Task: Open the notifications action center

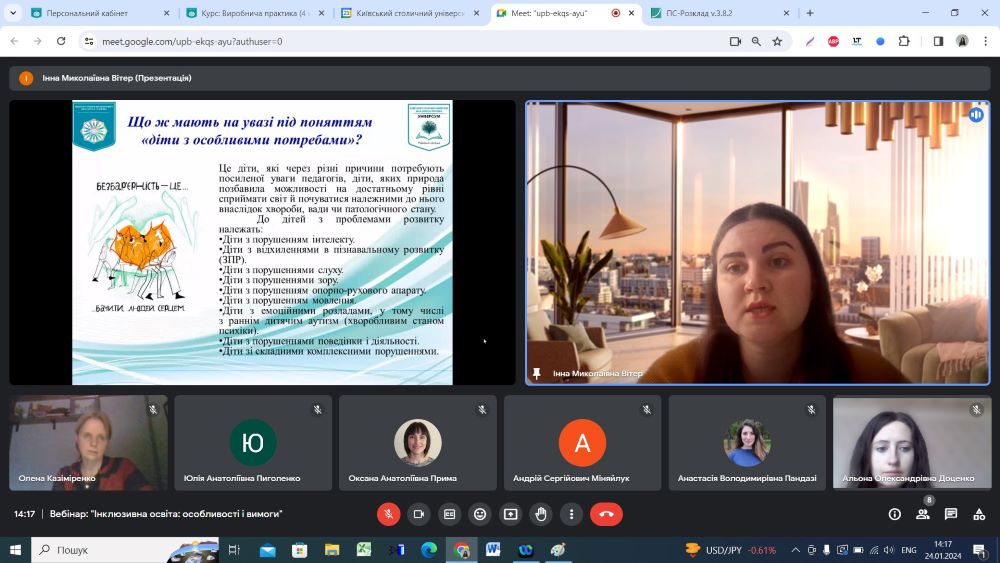Action: [980, 550]
